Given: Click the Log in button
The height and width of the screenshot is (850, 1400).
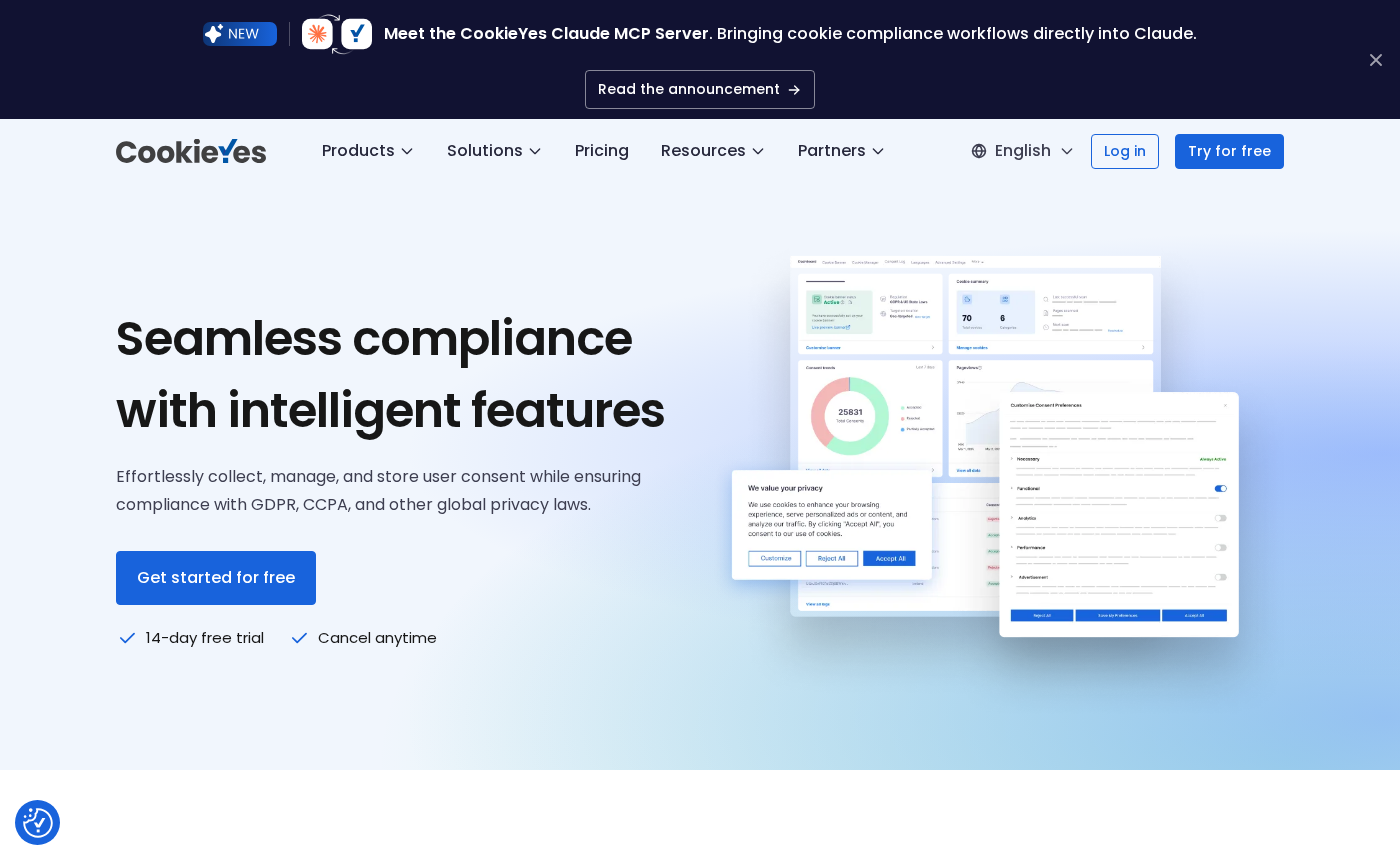Looking at the screenshot, I should [1125, 151].
